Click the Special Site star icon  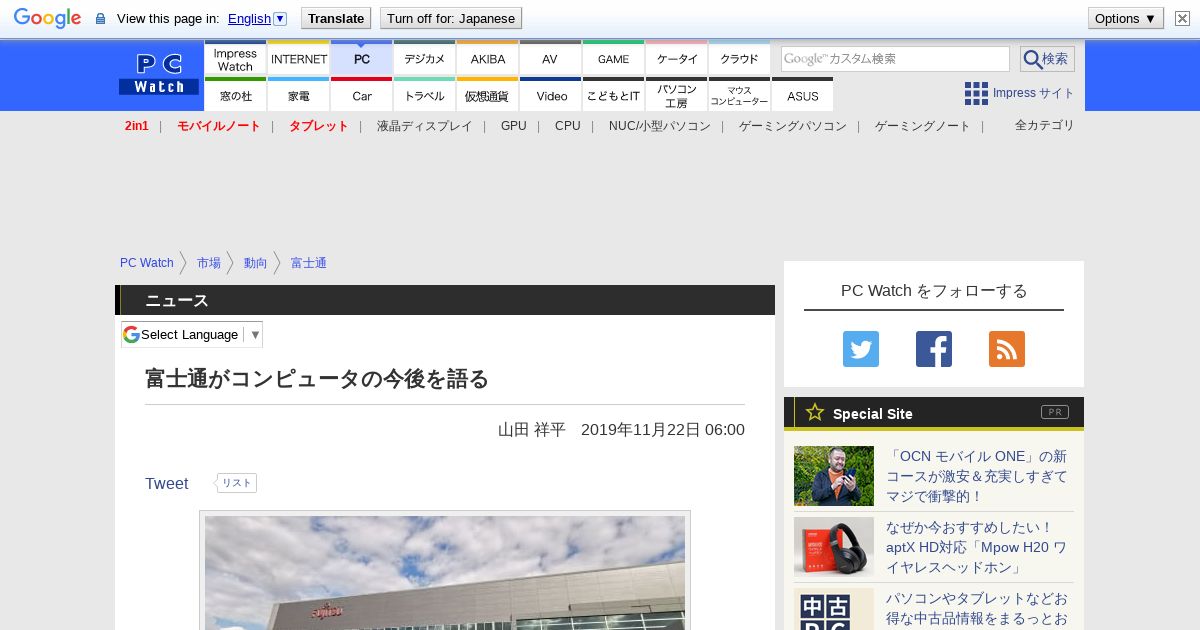point(815,412)
